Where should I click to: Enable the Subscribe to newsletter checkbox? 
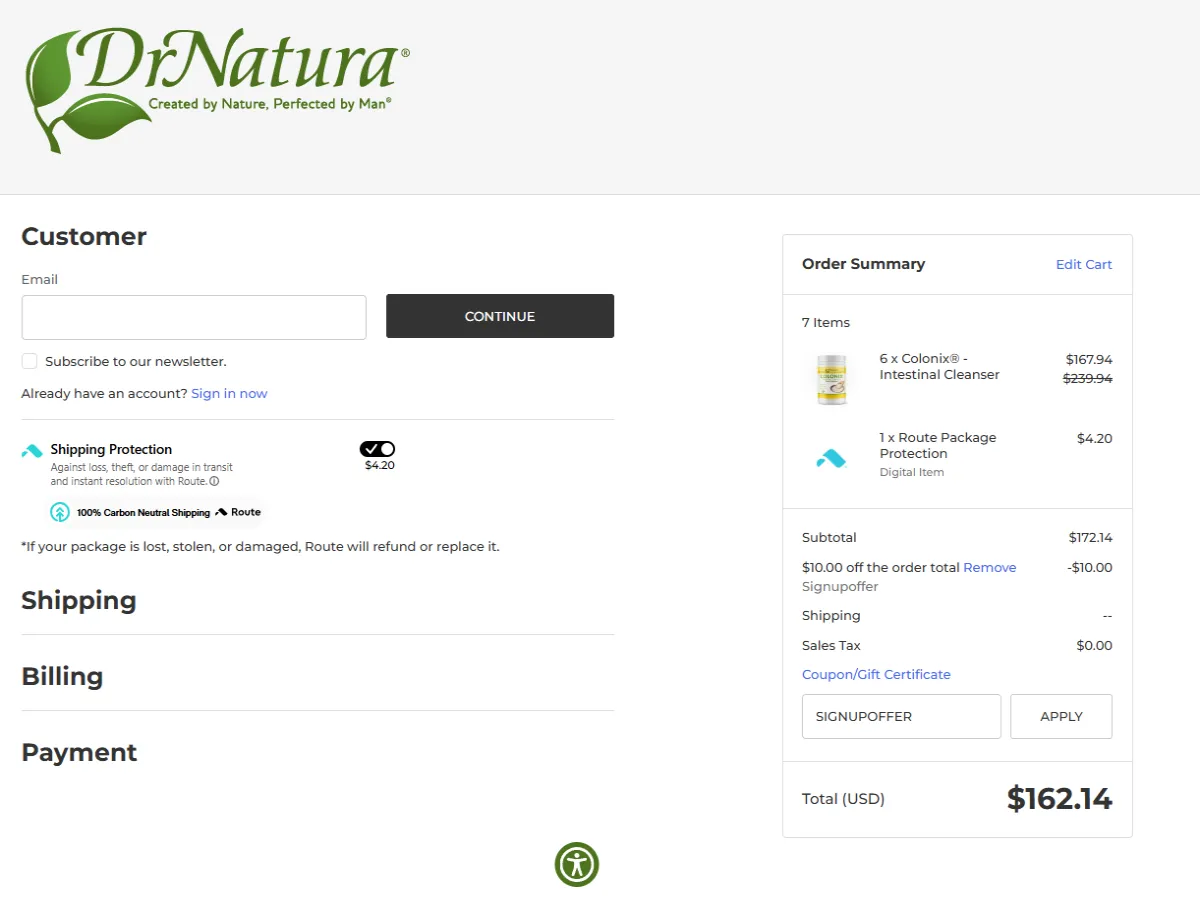(x=29, y=361)
